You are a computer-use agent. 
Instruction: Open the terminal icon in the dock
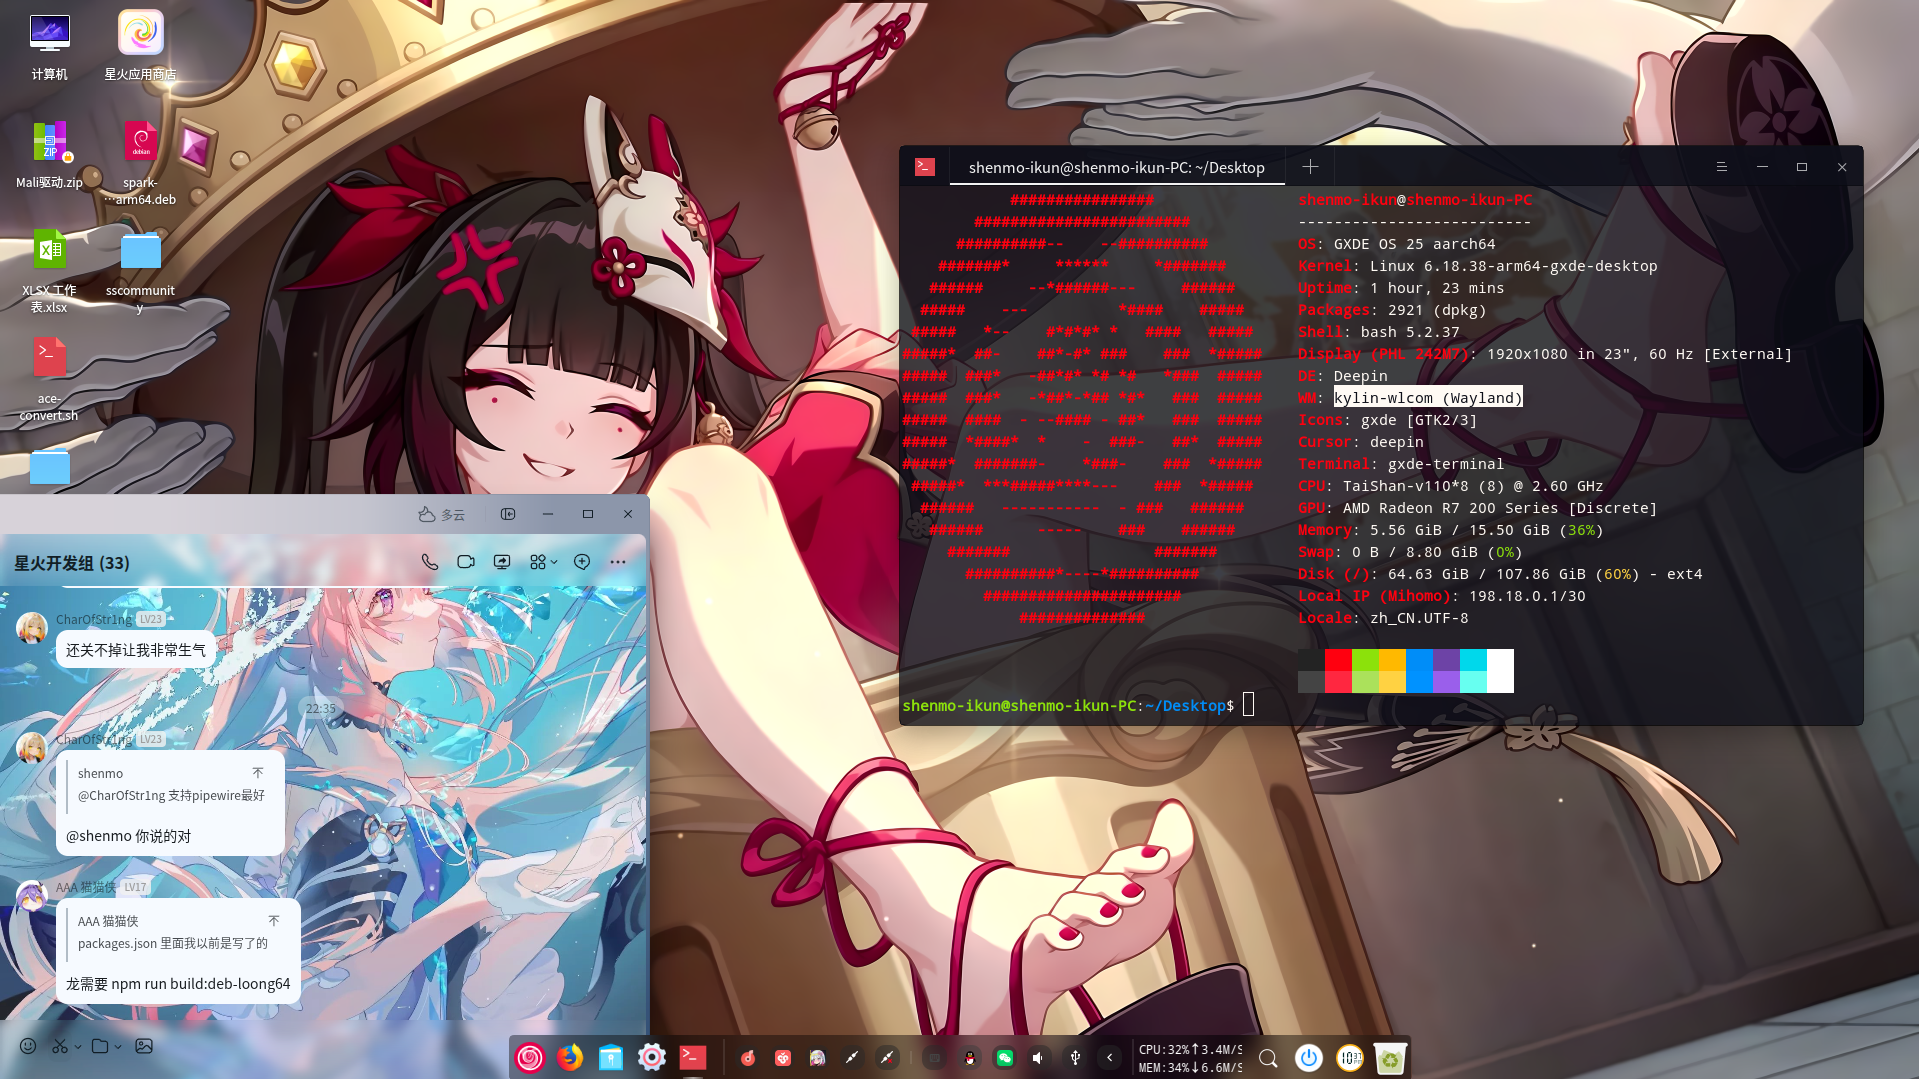(693, 1057)
